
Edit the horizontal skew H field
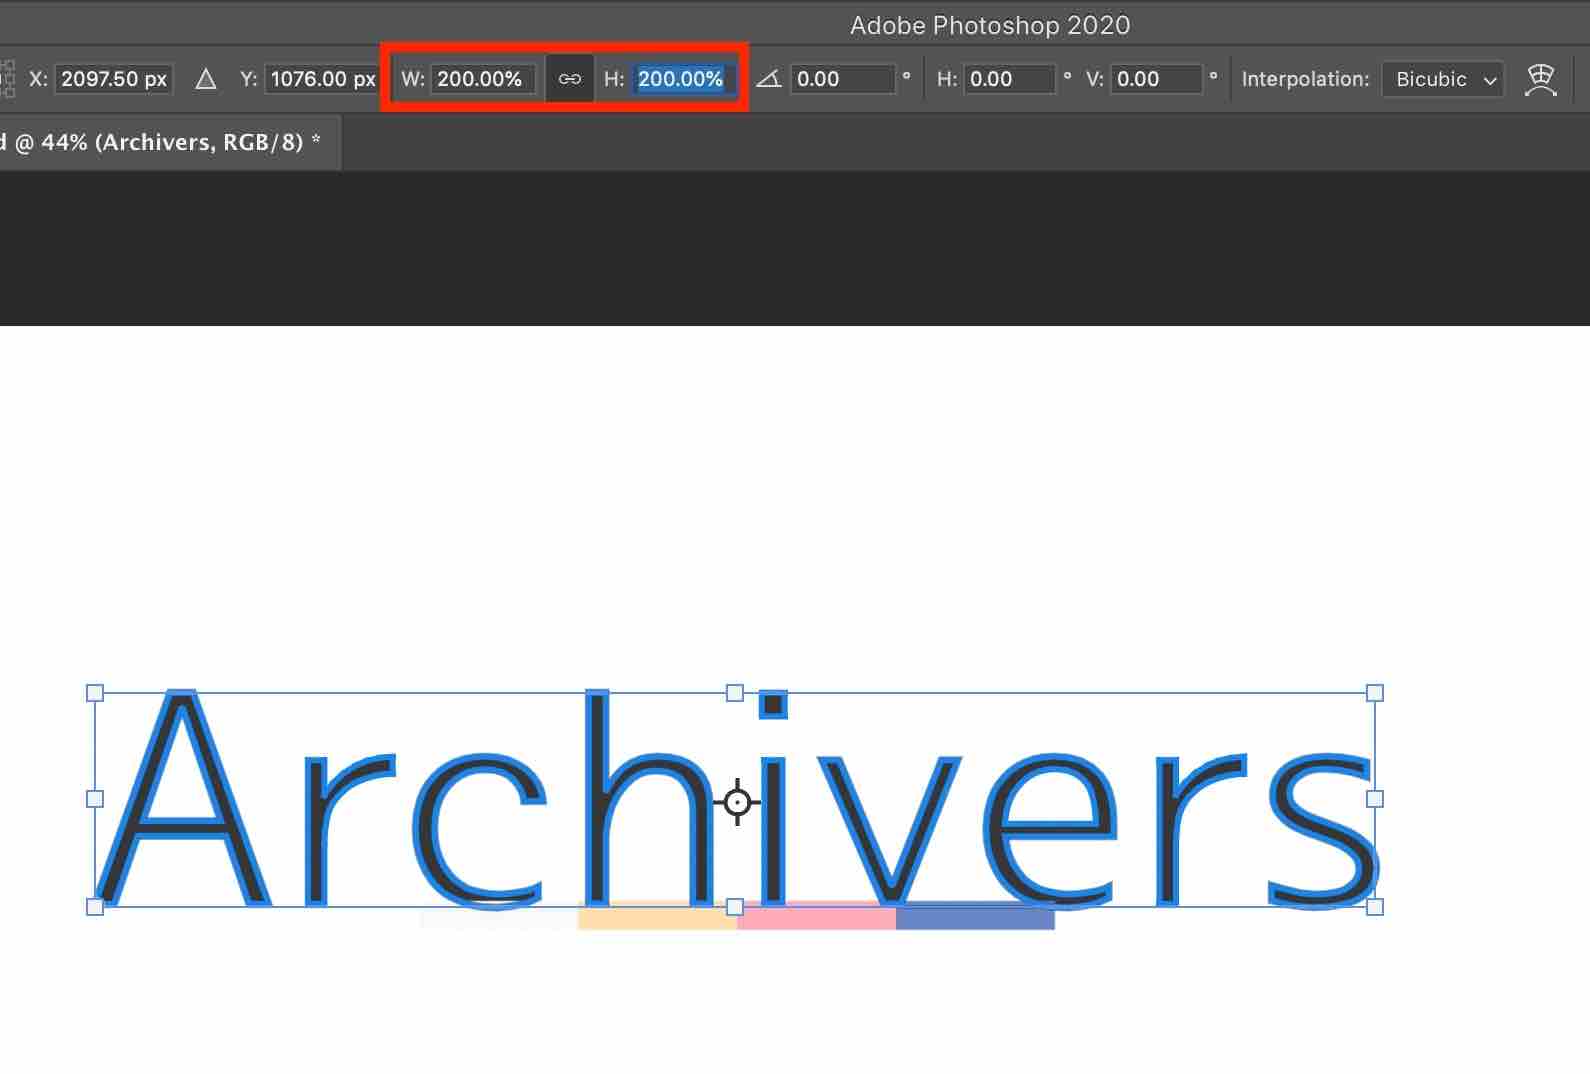coord(1010,79)
